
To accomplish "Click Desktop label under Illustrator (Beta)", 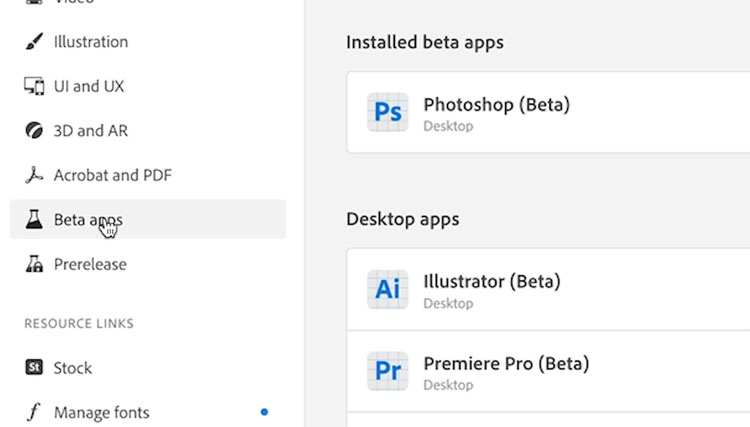I will point(448,304).
